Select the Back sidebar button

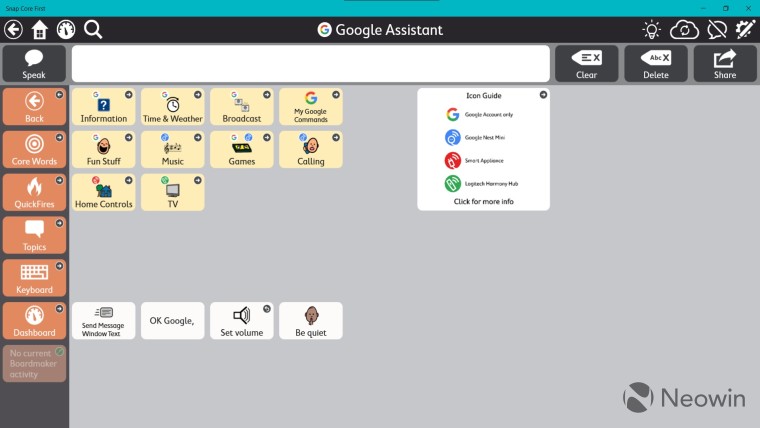click(34, 107)
